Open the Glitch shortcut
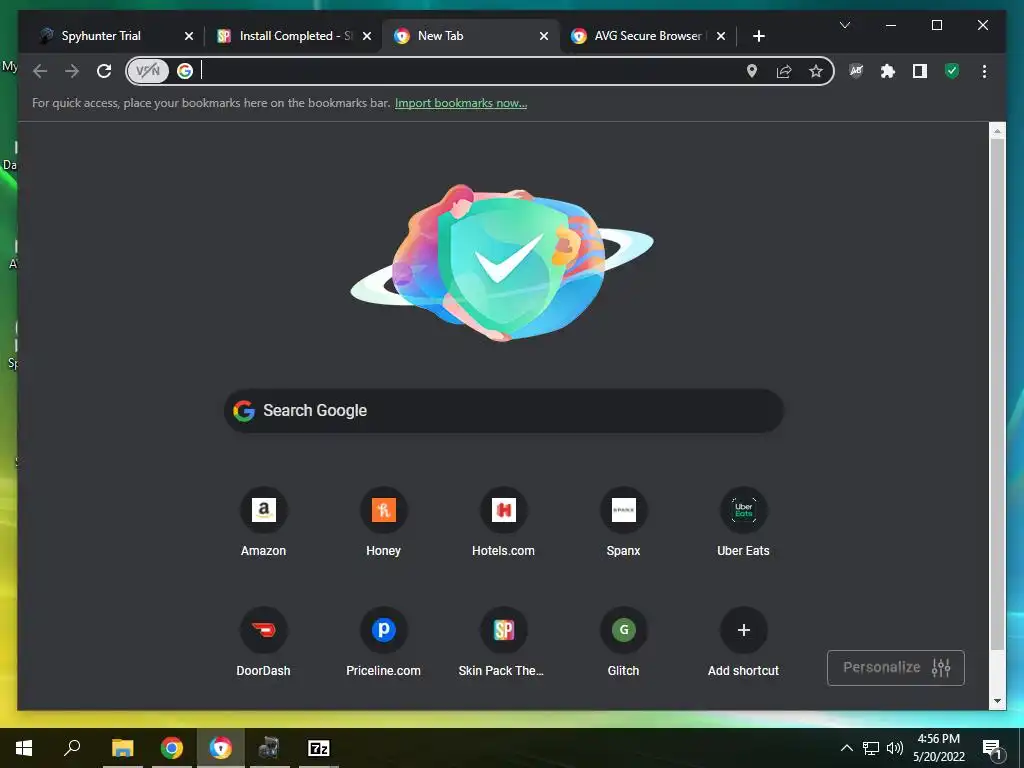The image size is (1024, 768). pyautogui.click(x=624, y=630)
